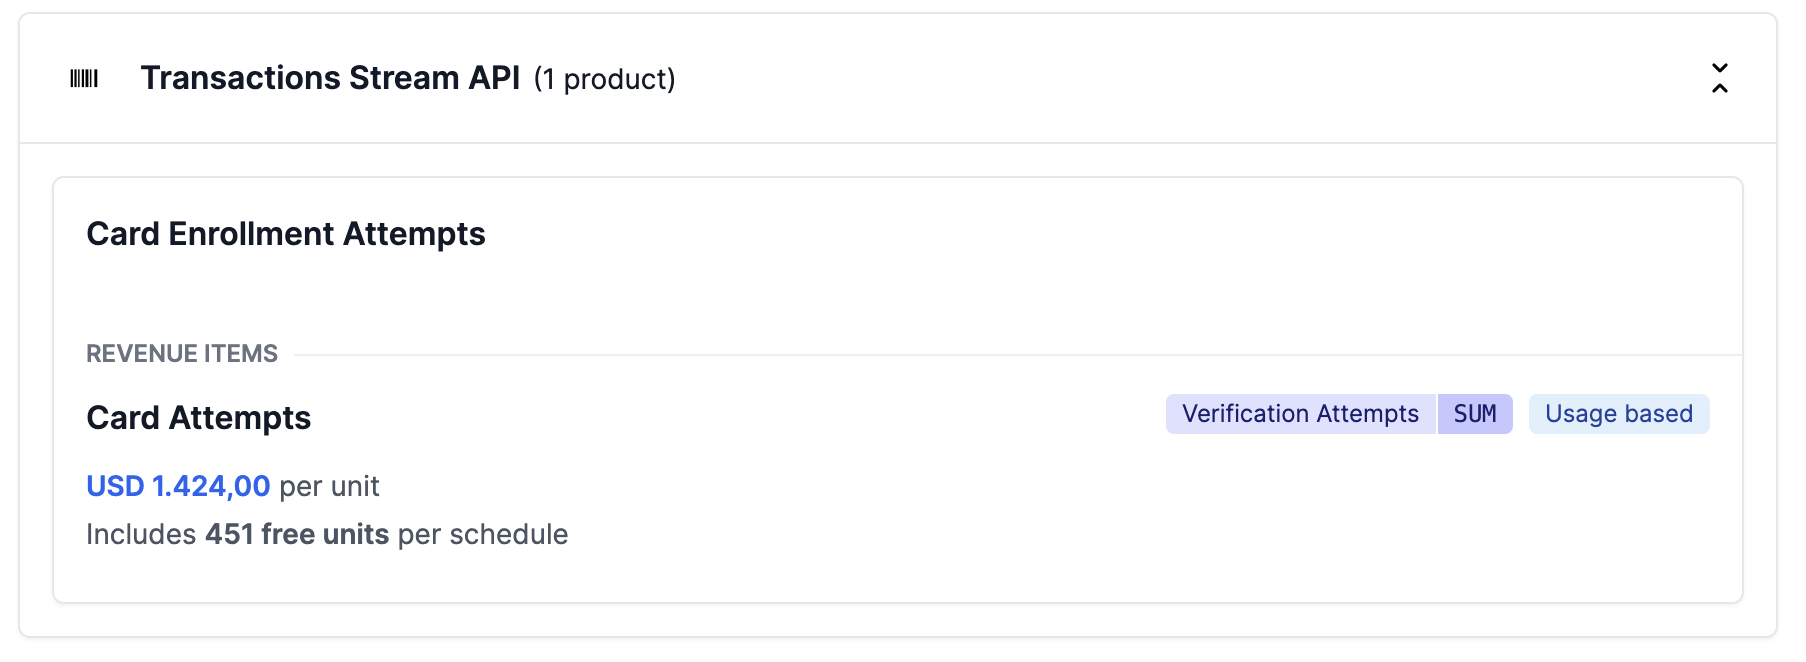Open the Card Enrollment Attempts product
Image resolution: width=1806 pixels, height=662 pixels.
point(285,234)
